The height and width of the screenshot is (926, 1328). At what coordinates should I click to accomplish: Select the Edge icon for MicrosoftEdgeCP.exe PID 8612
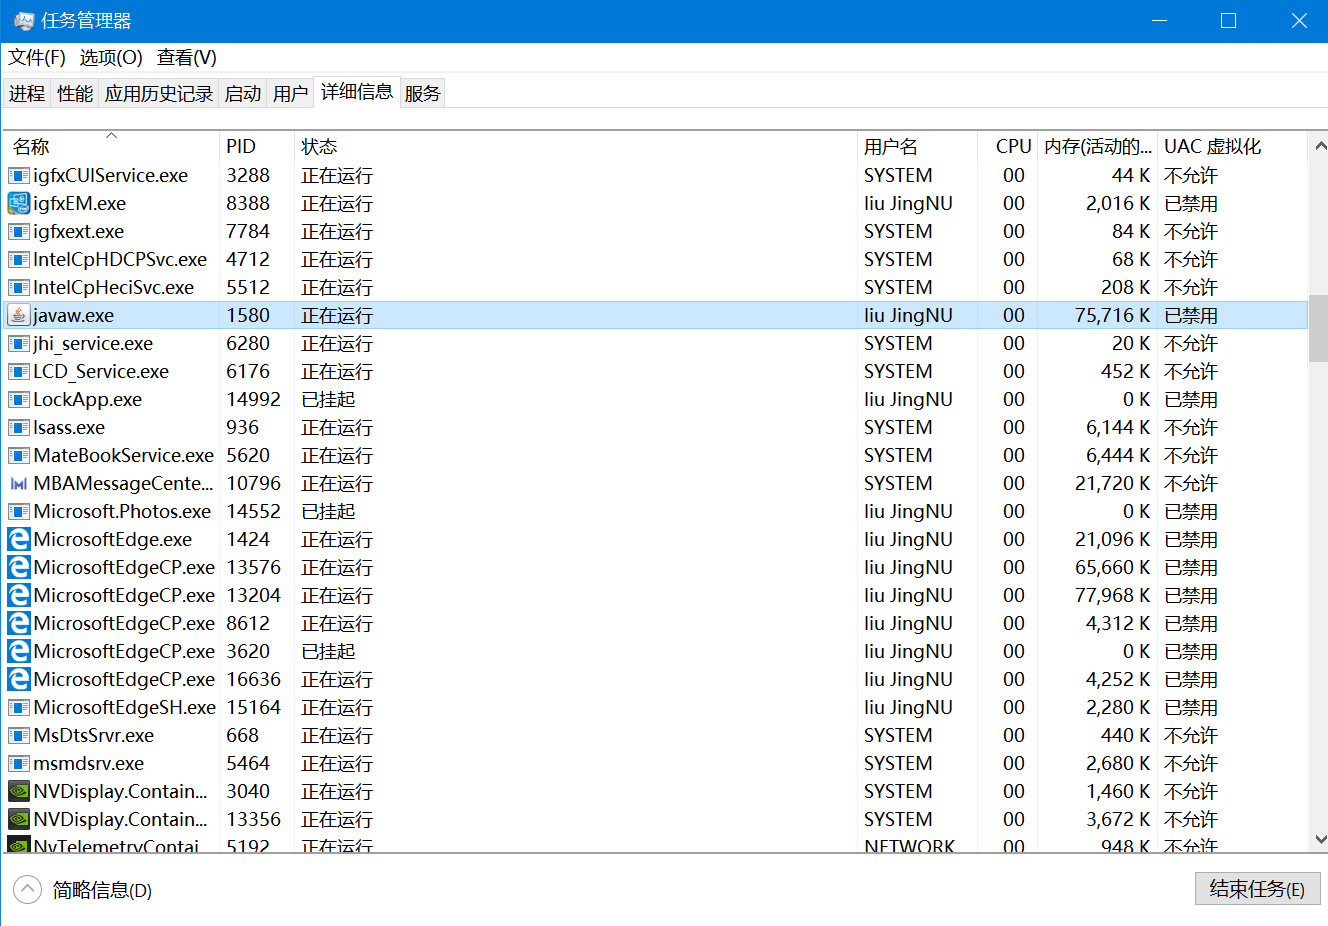18,624
